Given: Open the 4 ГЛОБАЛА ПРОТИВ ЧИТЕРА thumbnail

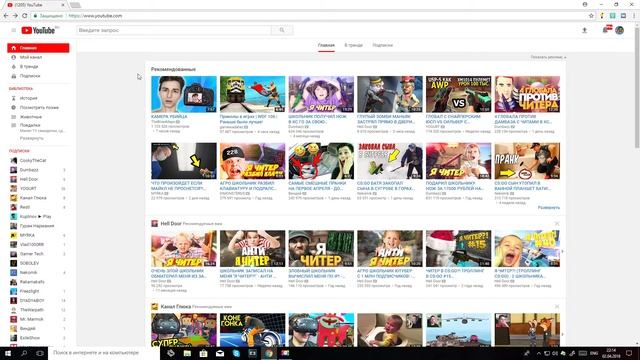Looking at the screenshot, I should tap(527, 94).
